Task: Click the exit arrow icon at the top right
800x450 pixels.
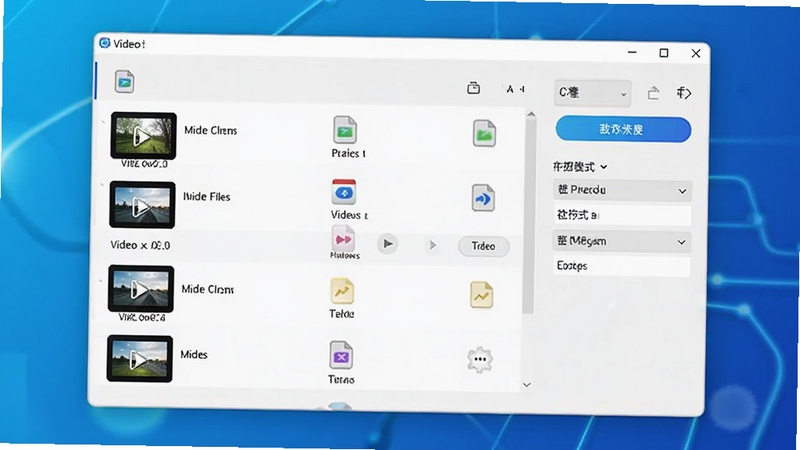Action: 684,93
